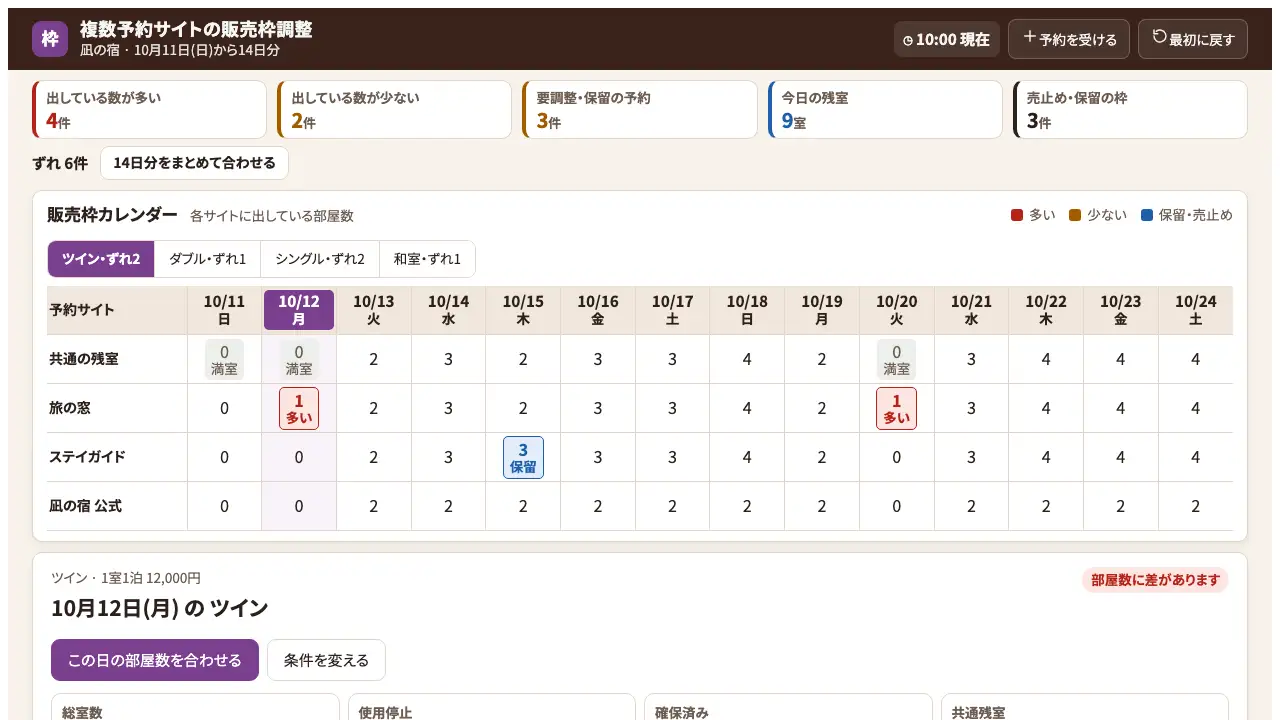
Task: Click この日の部屋数を合わせる button
Action: [x=155, y=660]
